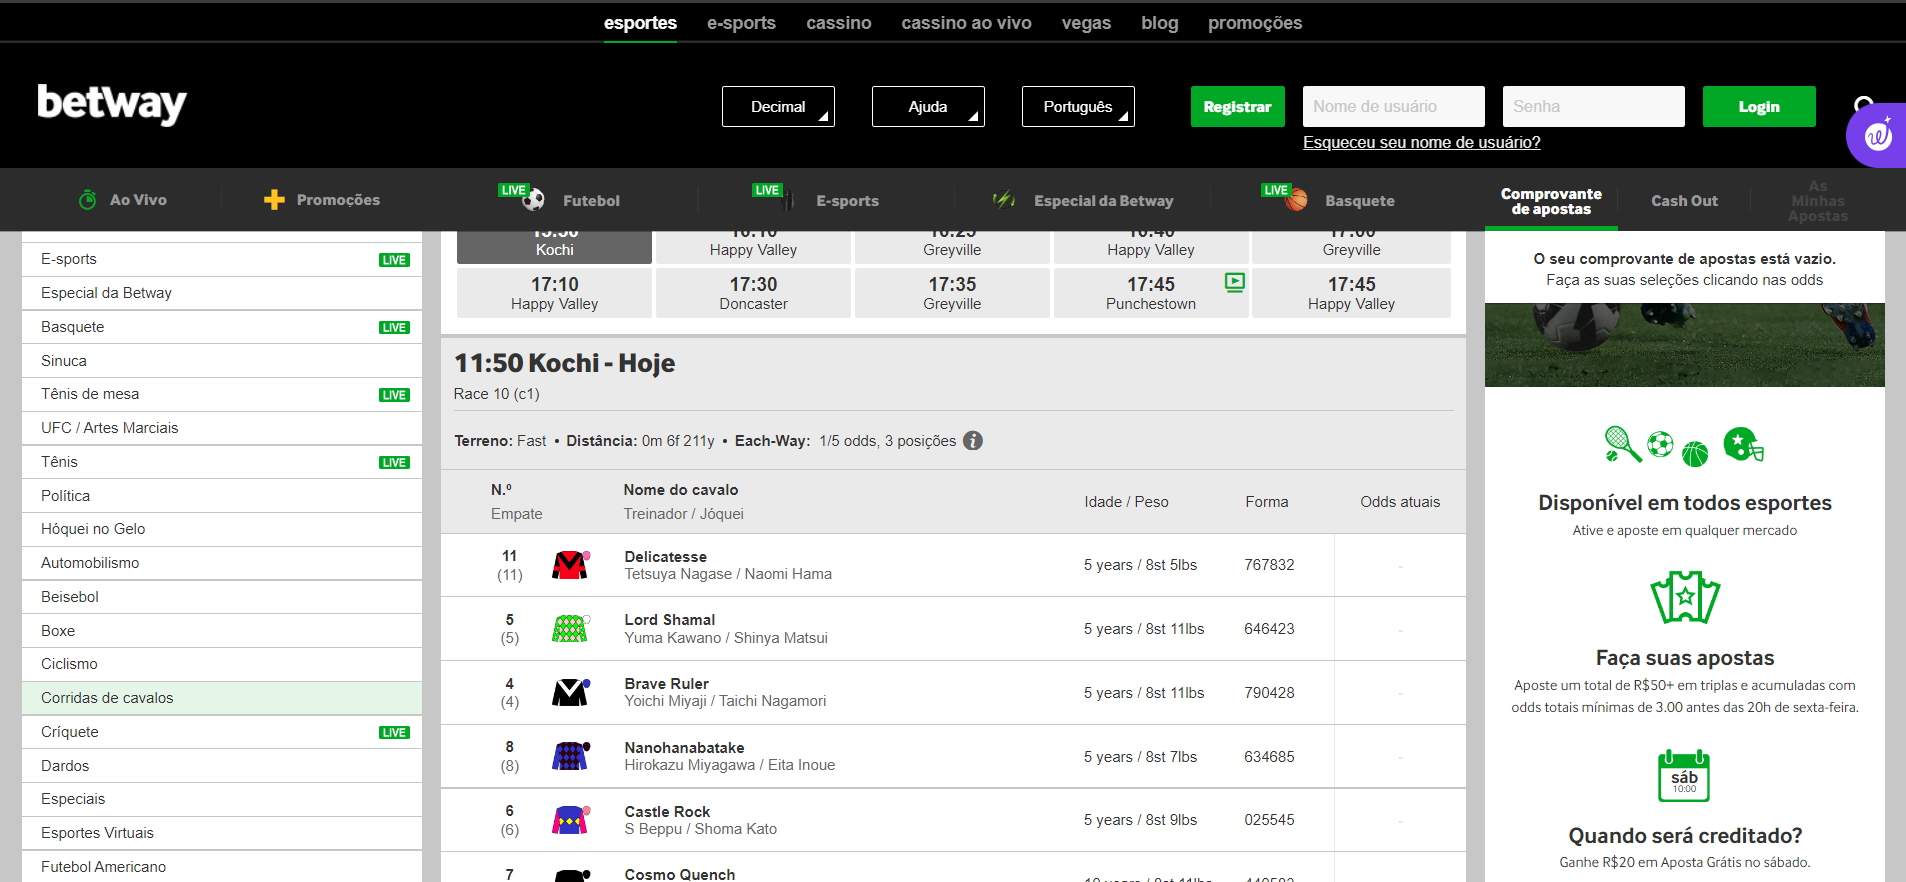Open the cassino ao vivo tab
The width and height of the screenshot is (1906, 882).
click(x=966, y=23)
